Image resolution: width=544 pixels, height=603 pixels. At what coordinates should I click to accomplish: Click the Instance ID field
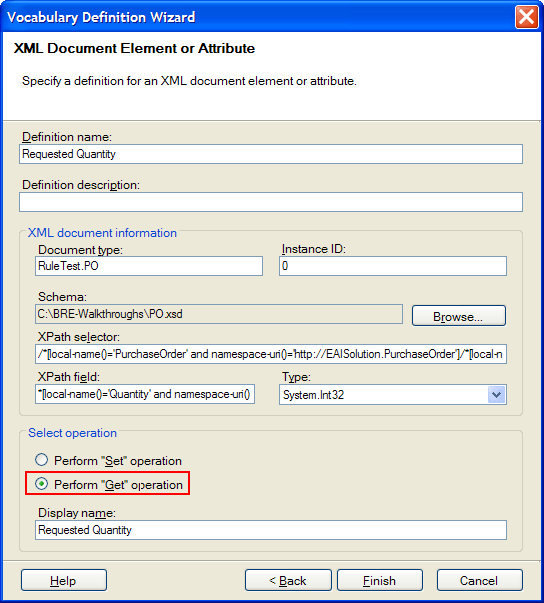pos(393,266)
